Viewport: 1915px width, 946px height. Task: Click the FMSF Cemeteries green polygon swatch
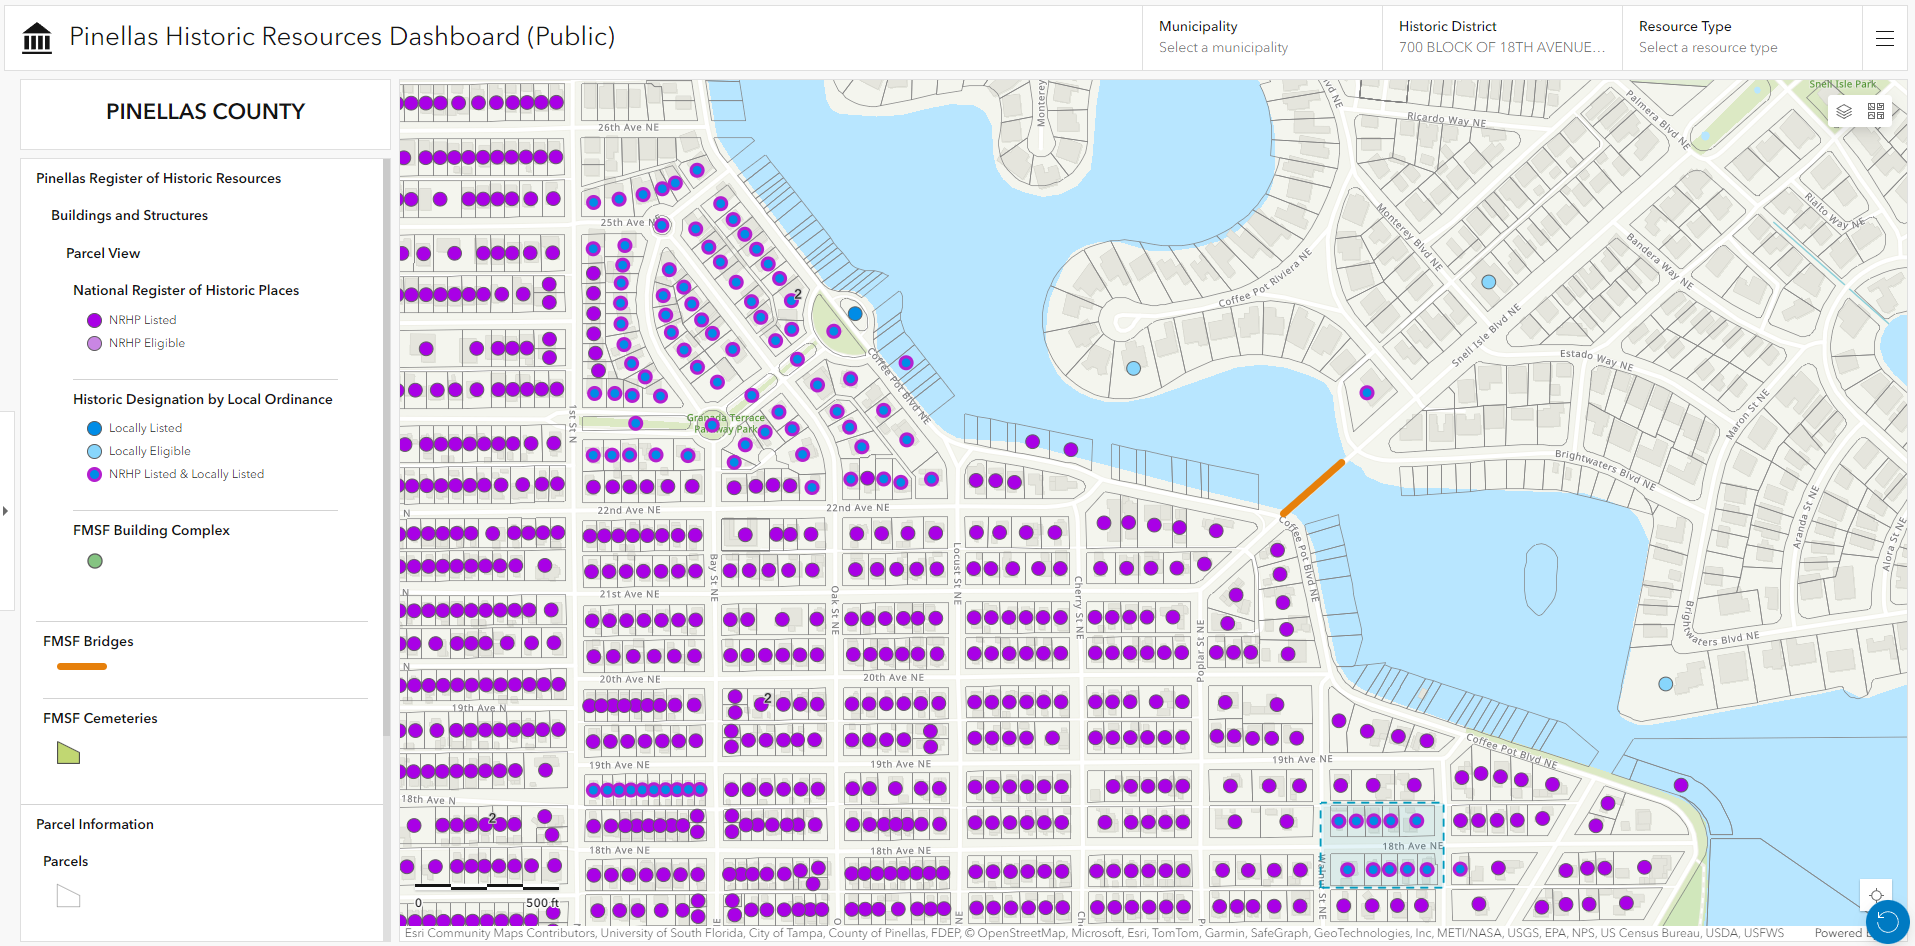click(x=68, y=753)
